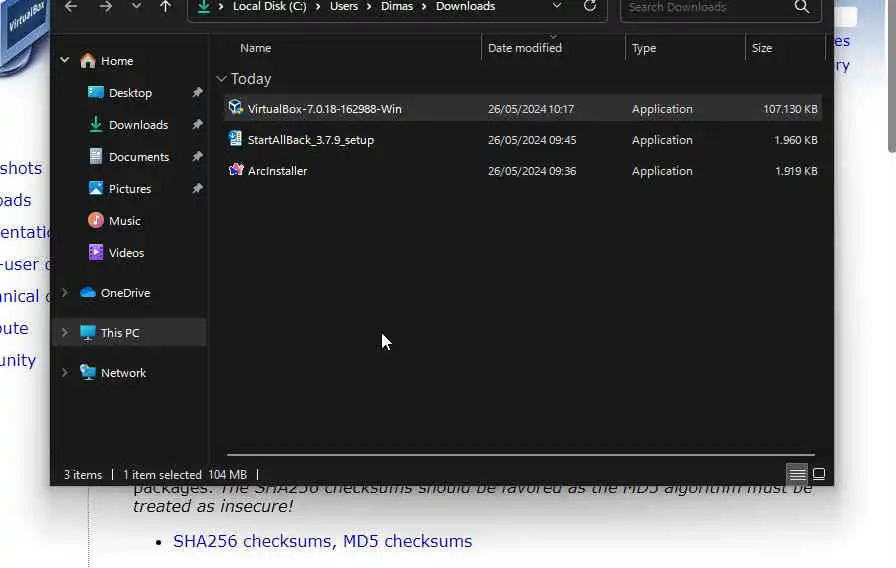The image size is (896, 568).
Task: Click date 26/05/2024 09:45 cell
Action: [532, 140]
